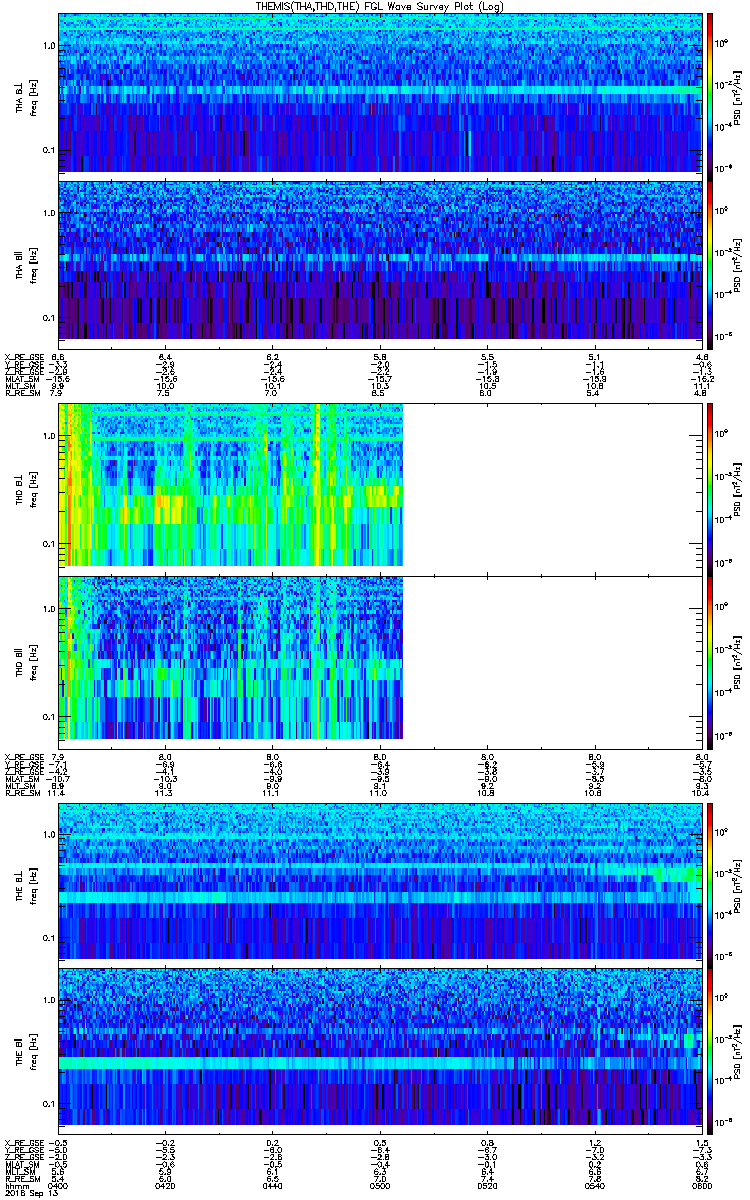Click the THD B-parallel spectrogram panel
The height and width of the screenshot is (1200, 750).
[x=231, y=657]
